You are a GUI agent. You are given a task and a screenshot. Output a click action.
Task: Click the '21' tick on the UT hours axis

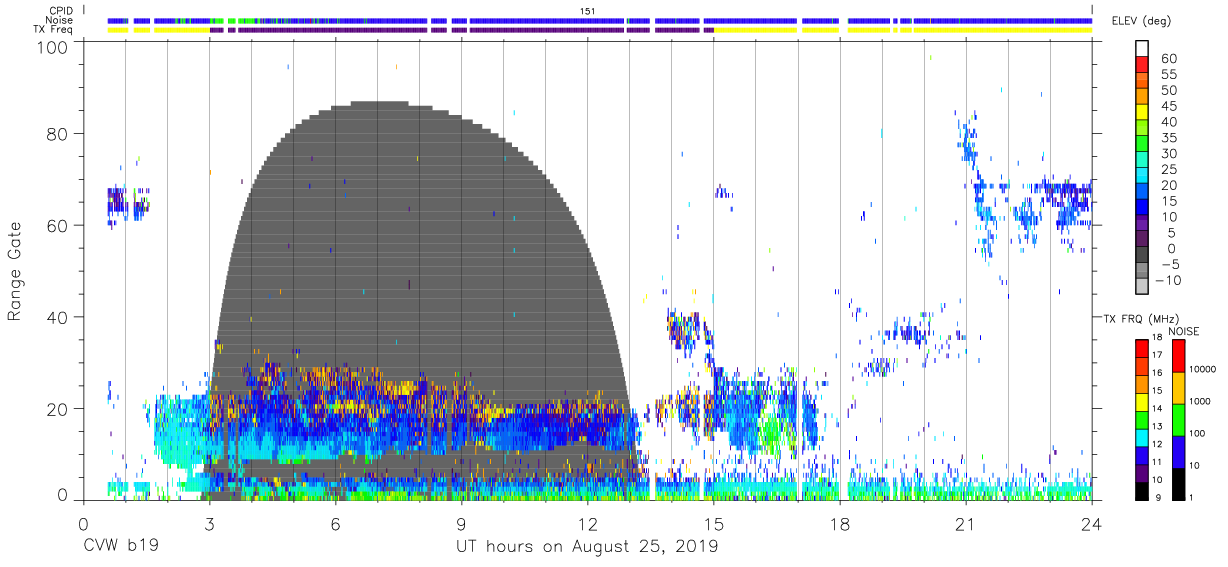point(965,524)
